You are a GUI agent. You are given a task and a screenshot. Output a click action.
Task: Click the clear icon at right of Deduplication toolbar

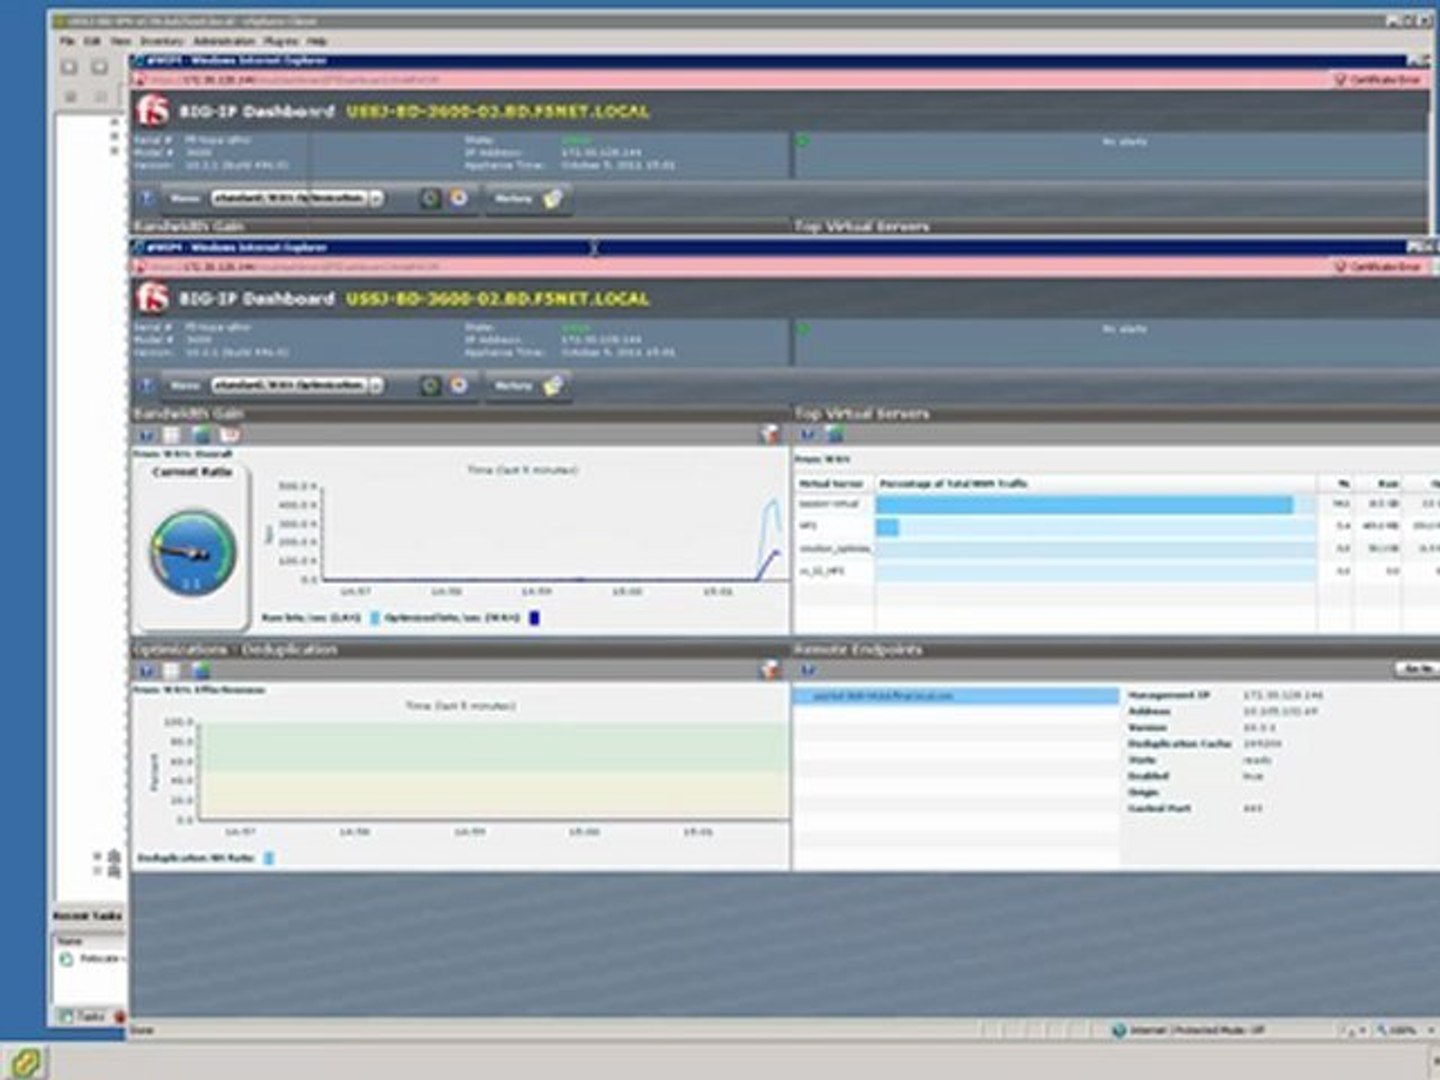769,670
